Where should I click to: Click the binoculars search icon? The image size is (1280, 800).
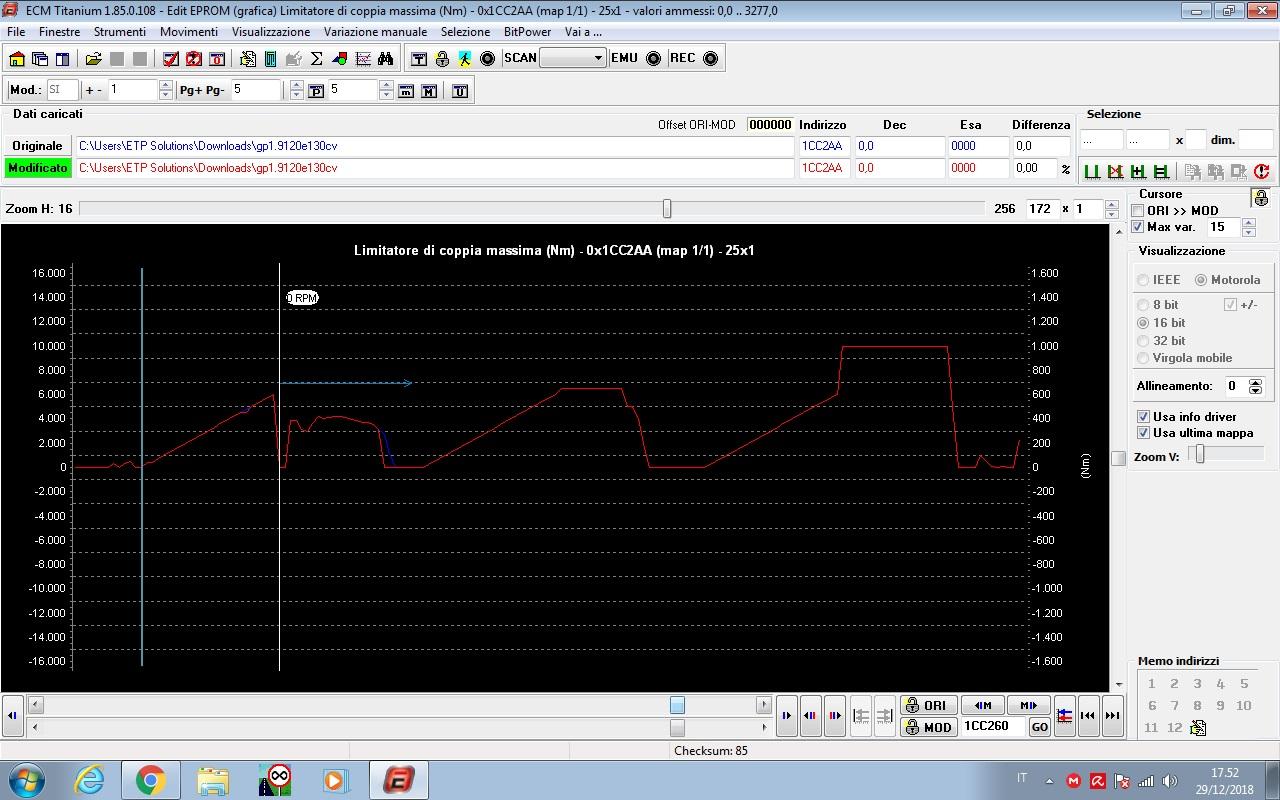[385, 59]
